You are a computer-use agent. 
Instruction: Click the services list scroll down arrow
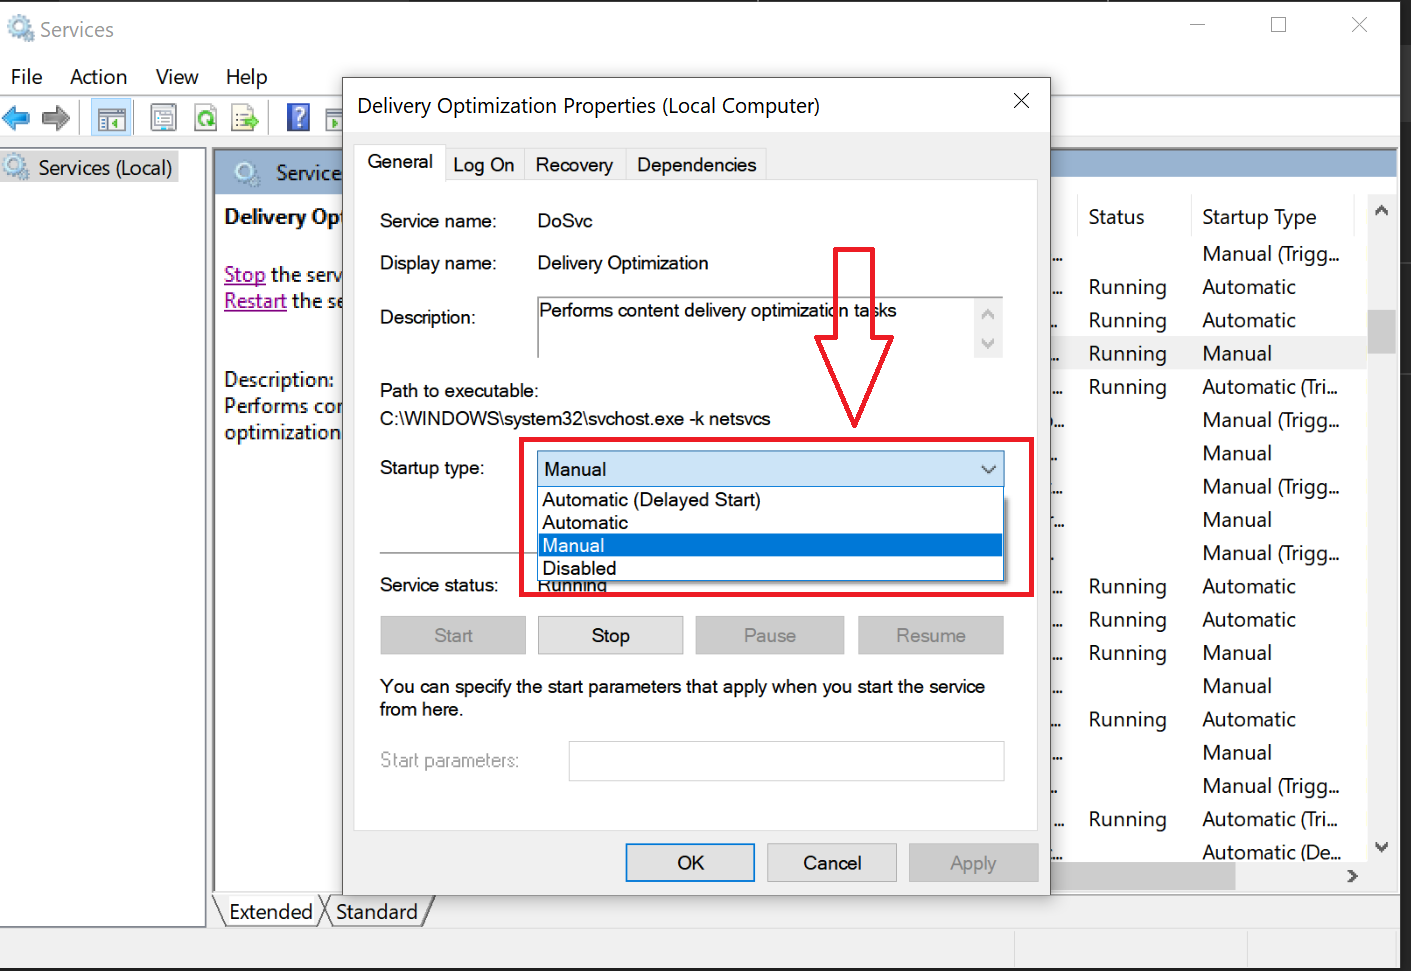tap(1382, 847)
